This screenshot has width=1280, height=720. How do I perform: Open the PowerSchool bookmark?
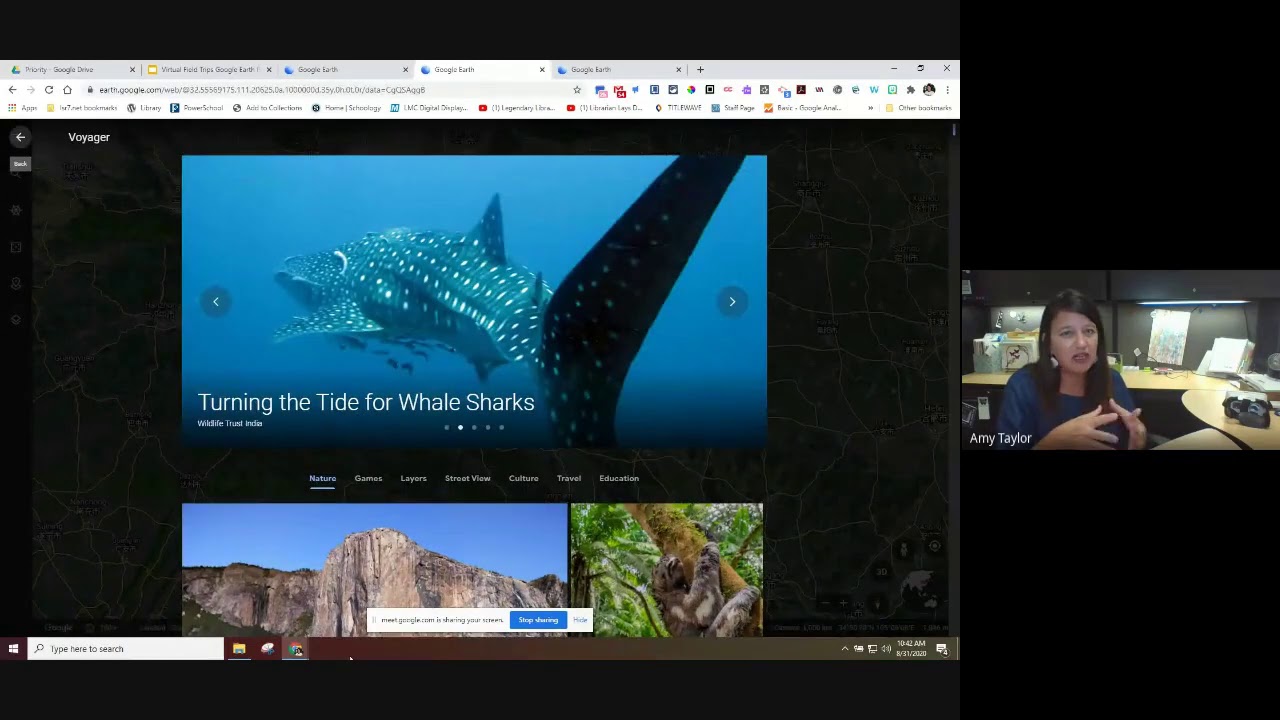coord(197,108)
